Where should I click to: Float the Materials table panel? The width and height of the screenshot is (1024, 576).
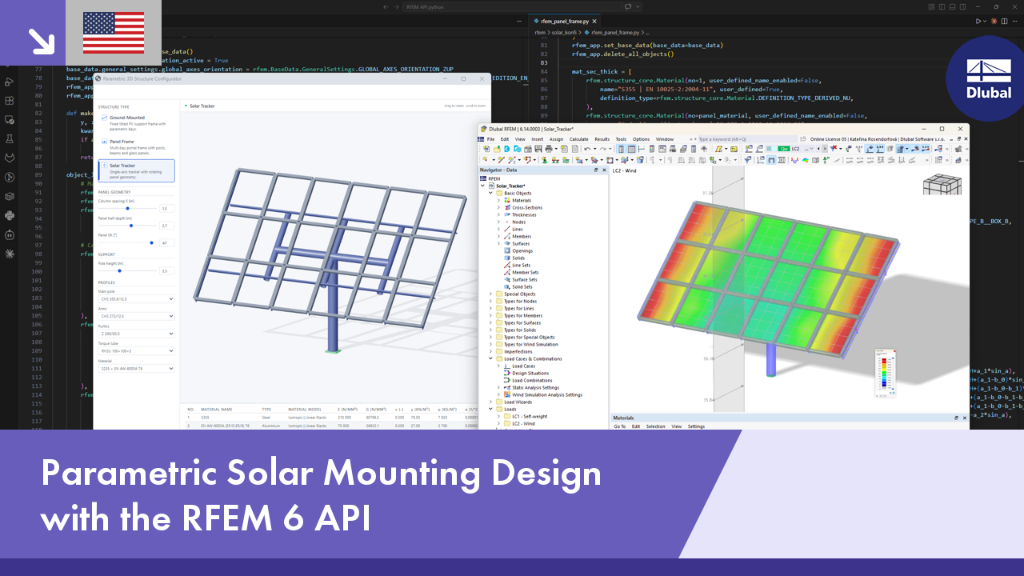[956, 418]
